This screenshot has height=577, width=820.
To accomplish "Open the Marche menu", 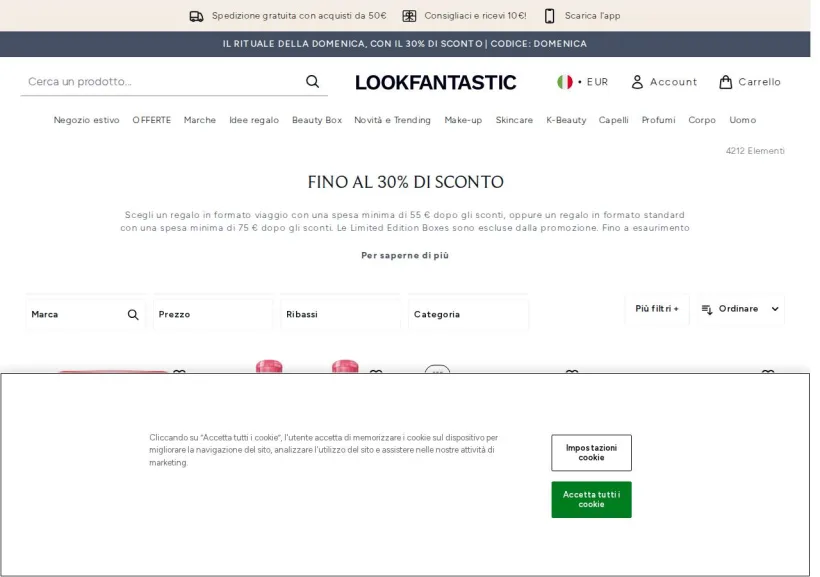I will [200, 120].
